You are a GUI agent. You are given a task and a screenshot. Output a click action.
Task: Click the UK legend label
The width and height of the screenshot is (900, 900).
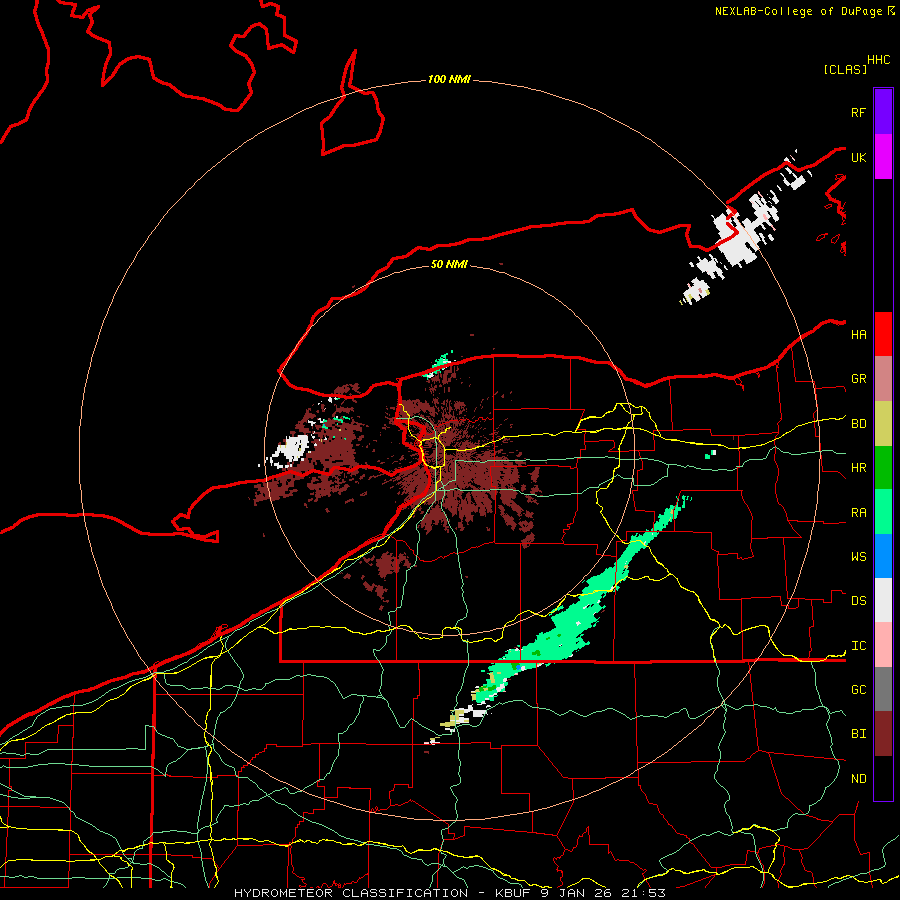tap(858, 157)
